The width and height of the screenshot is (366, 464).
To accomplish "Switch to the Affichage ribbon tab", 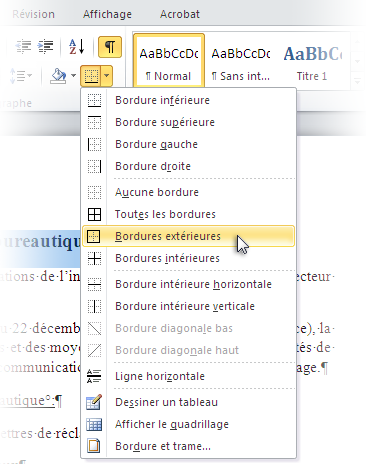I will click(107, 14).
